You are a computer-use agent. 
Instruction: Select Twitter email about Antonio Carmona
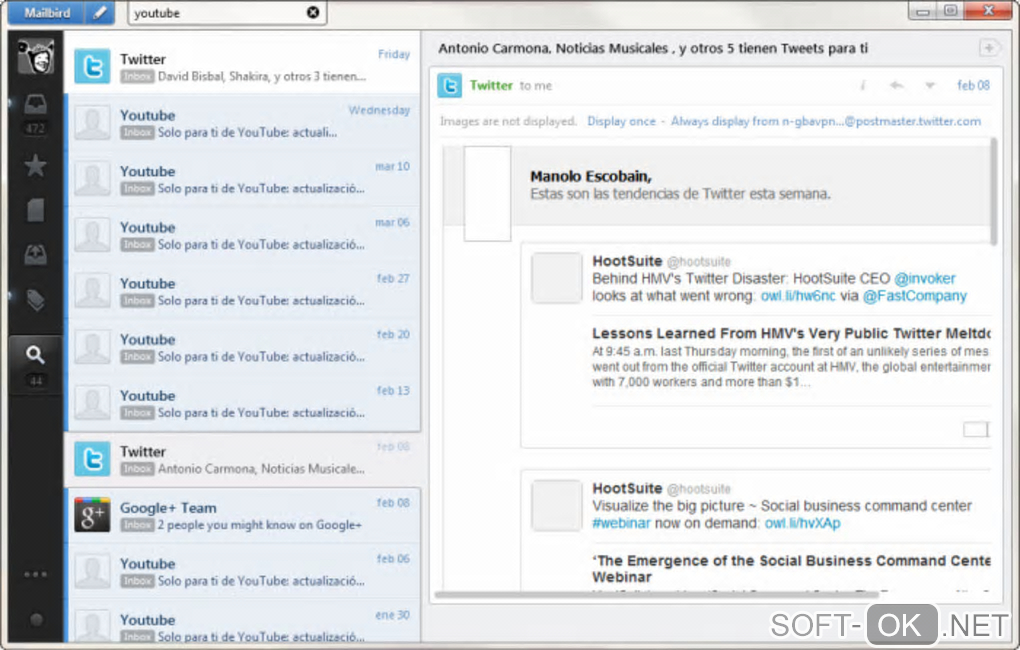pyautogui.click(x=243, y=459)
